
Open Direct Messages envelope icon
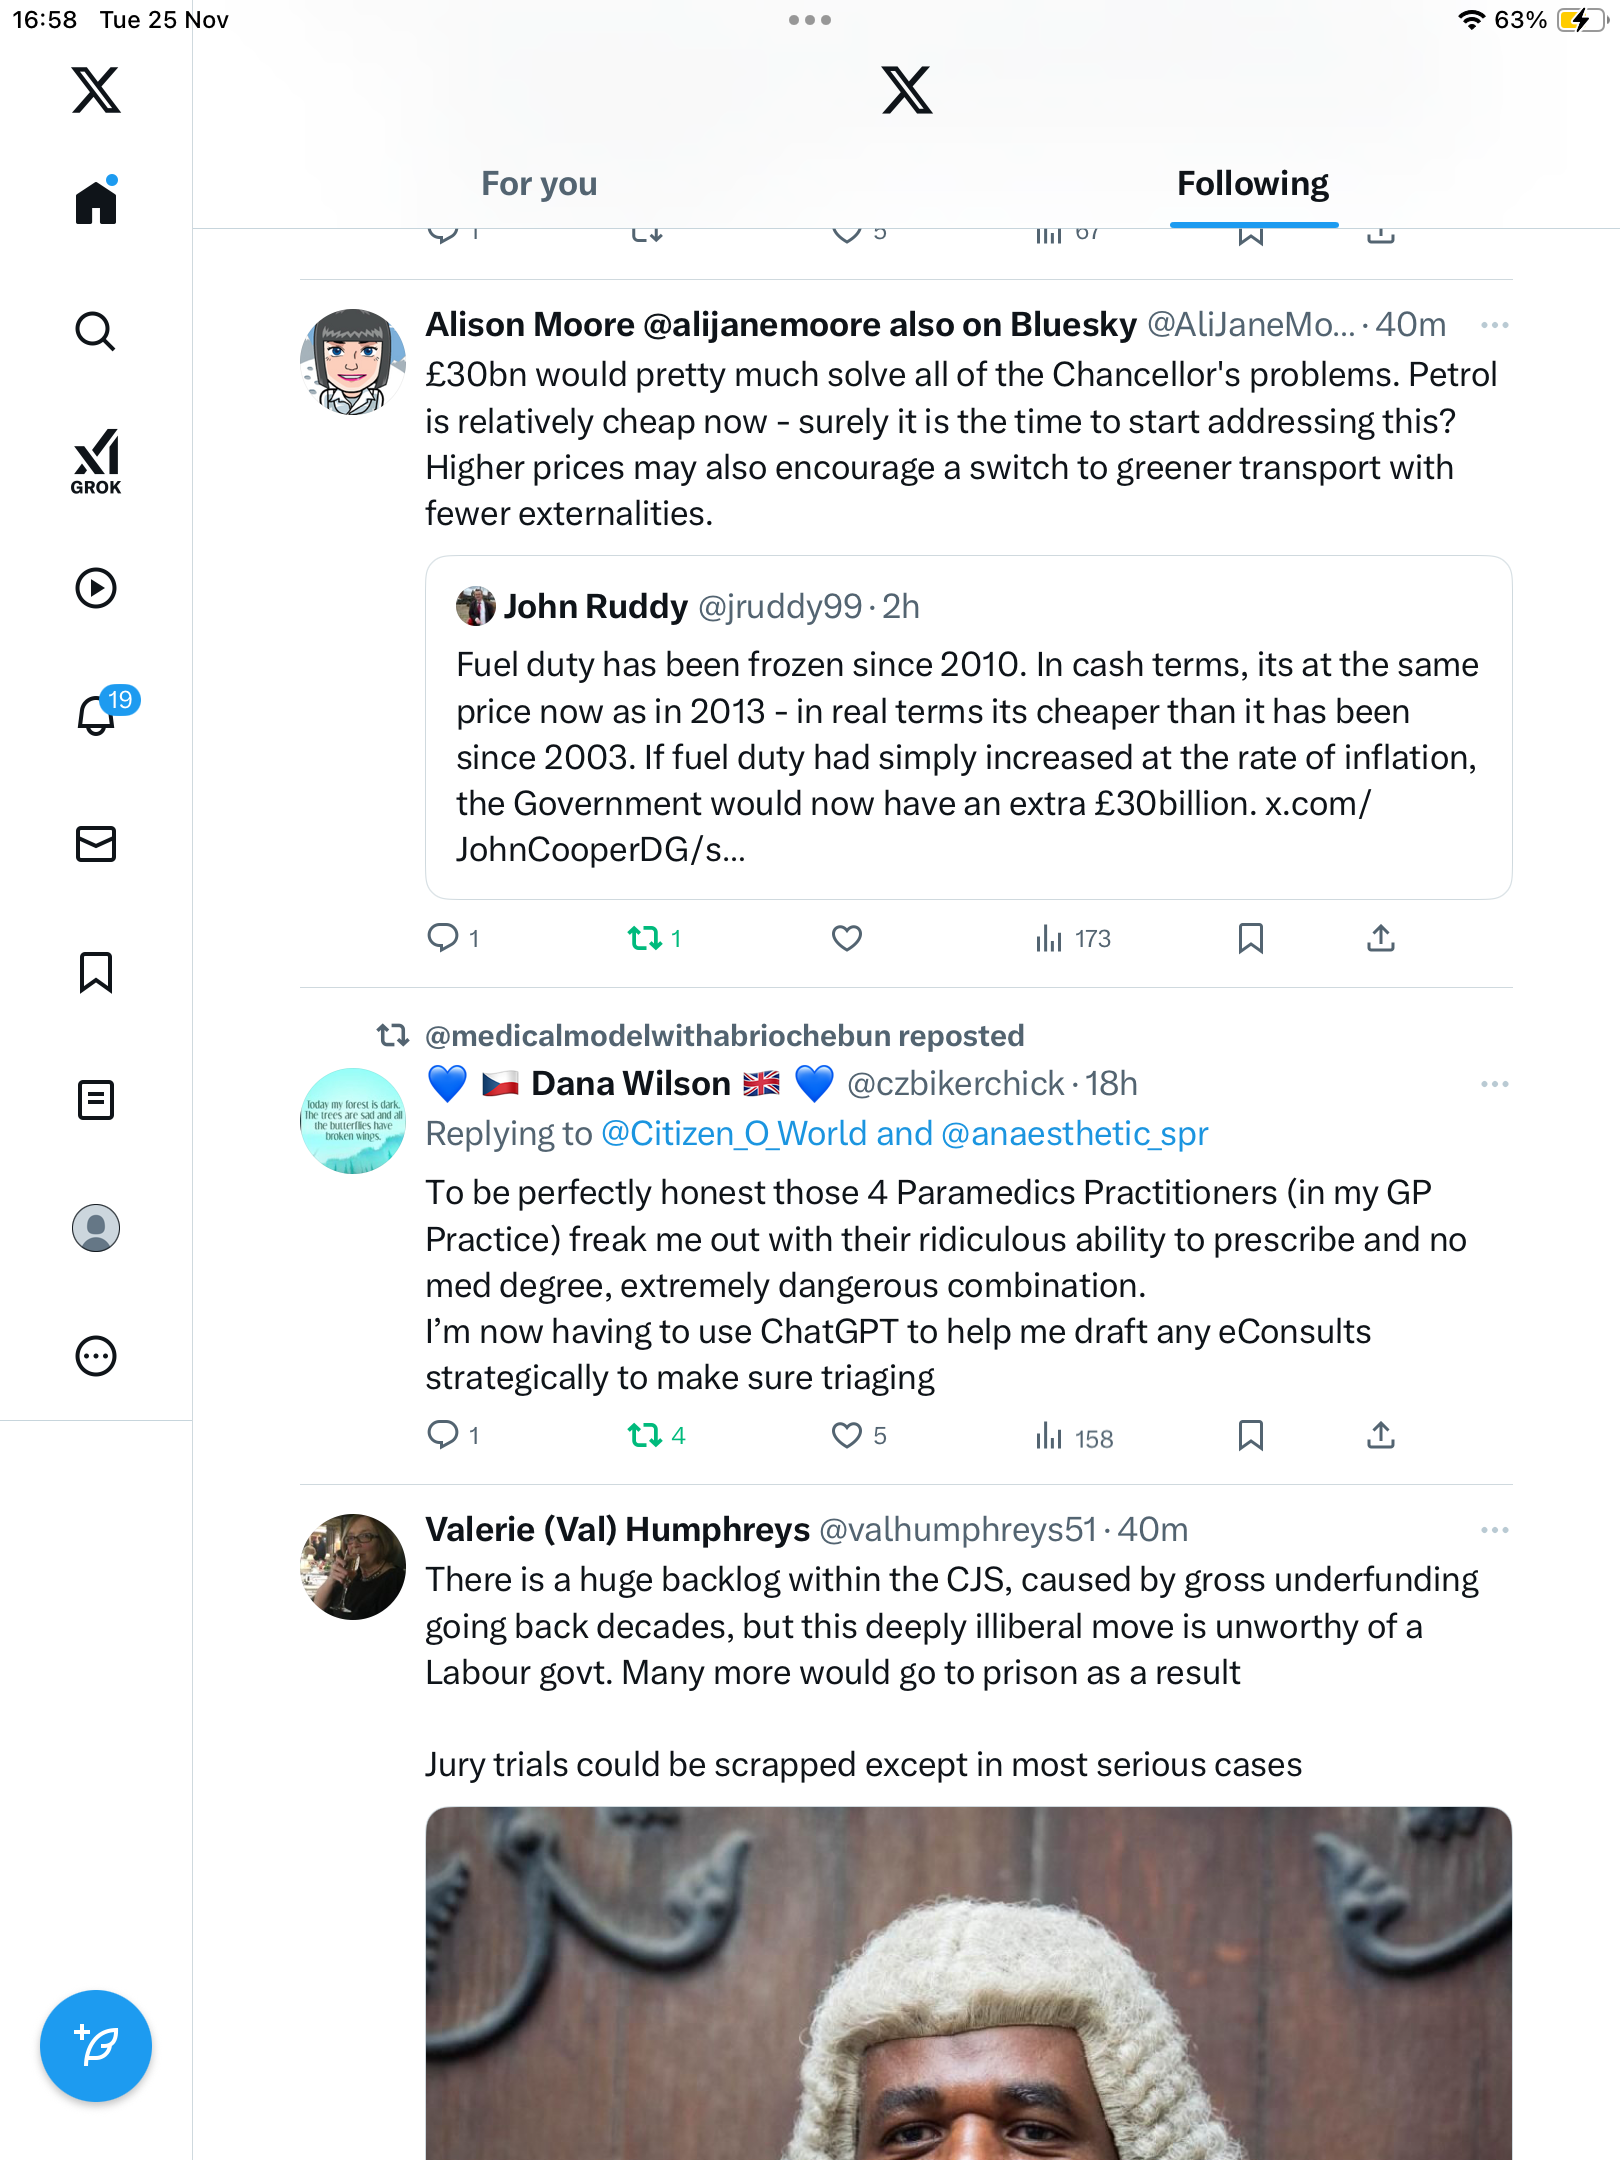[x=96, y=844]
